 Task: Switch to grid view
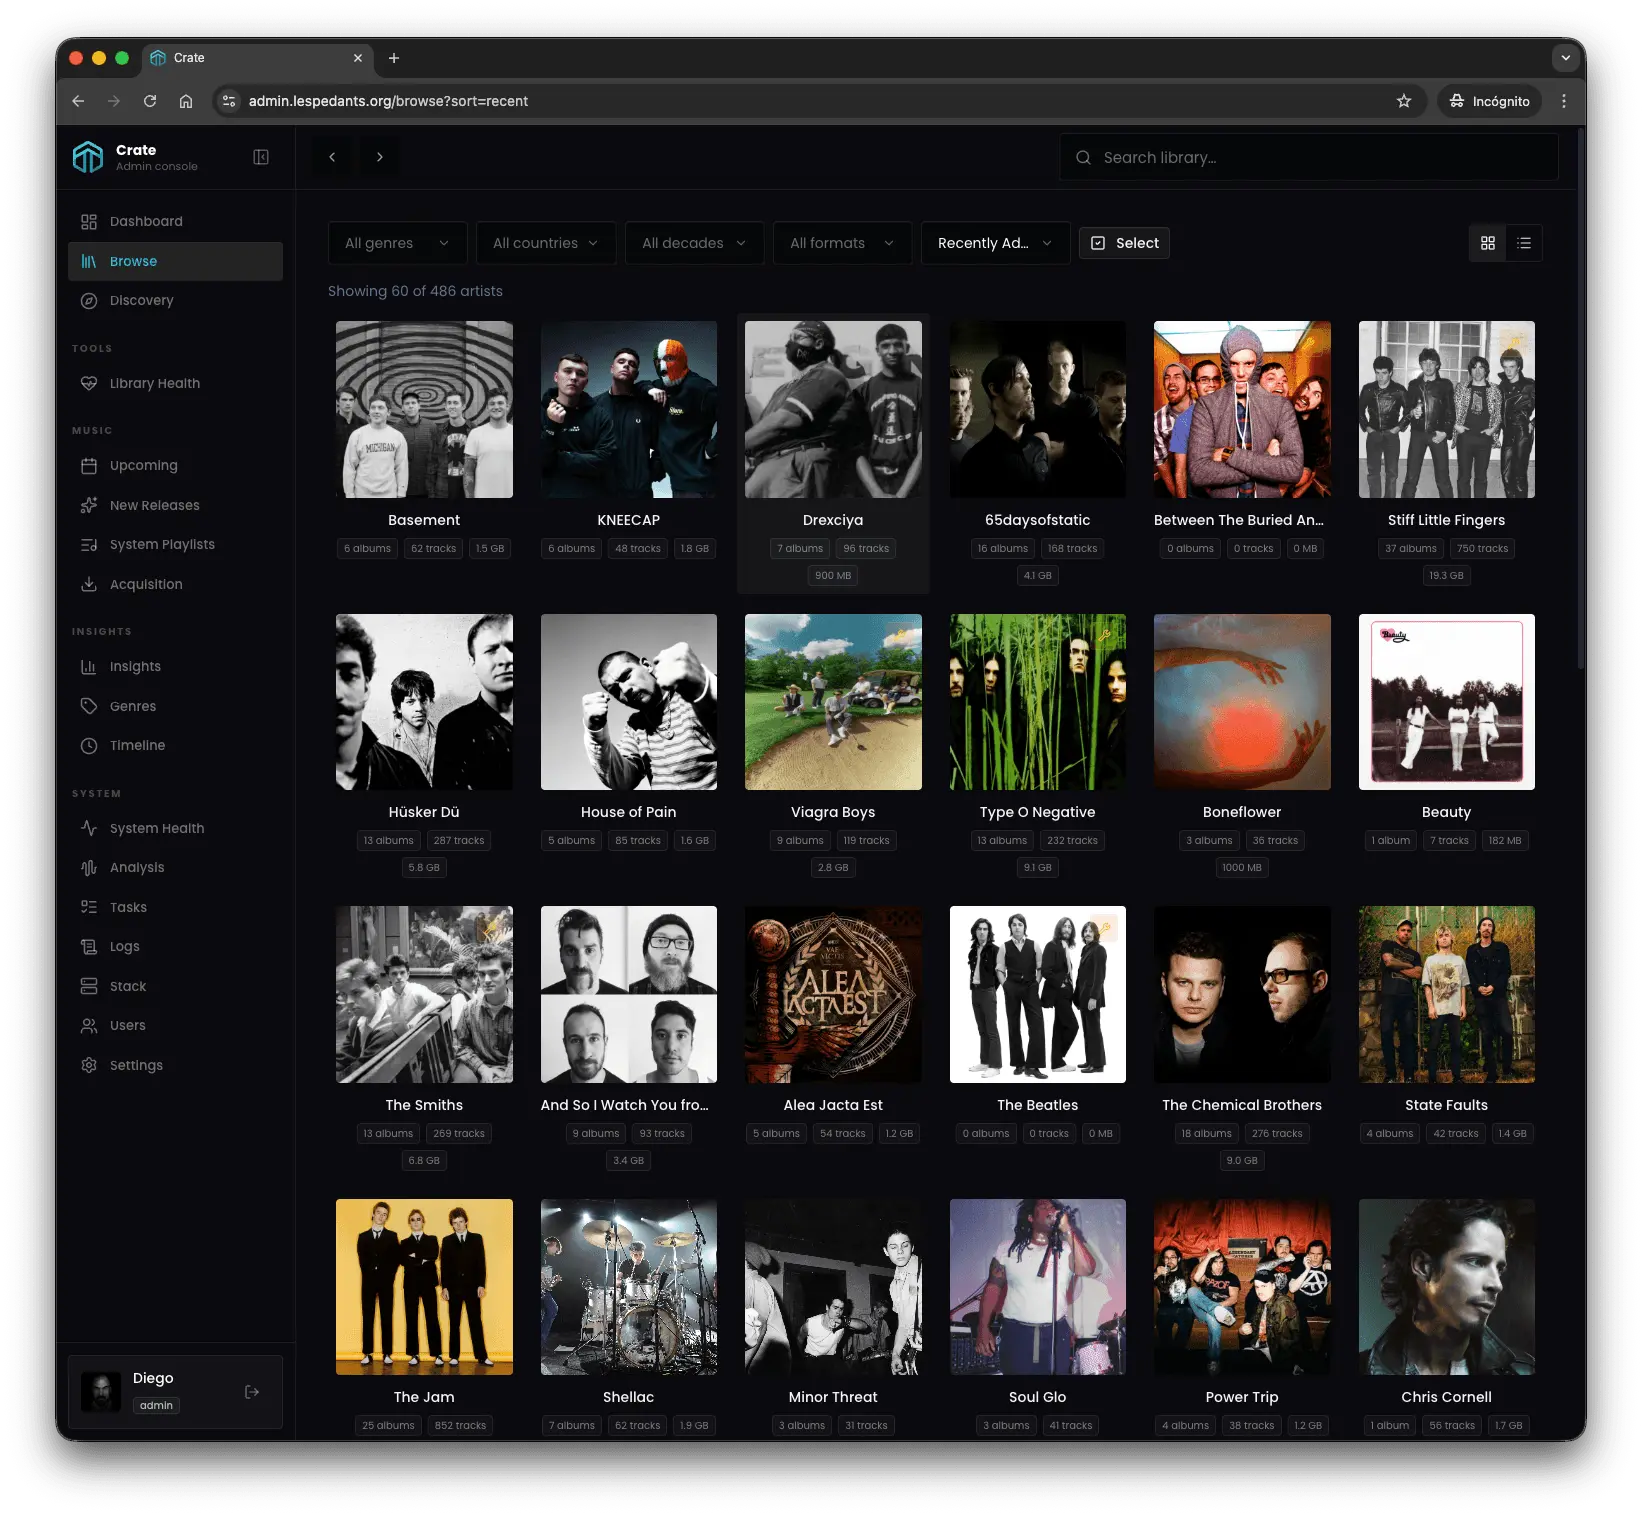coord(1488,243)
